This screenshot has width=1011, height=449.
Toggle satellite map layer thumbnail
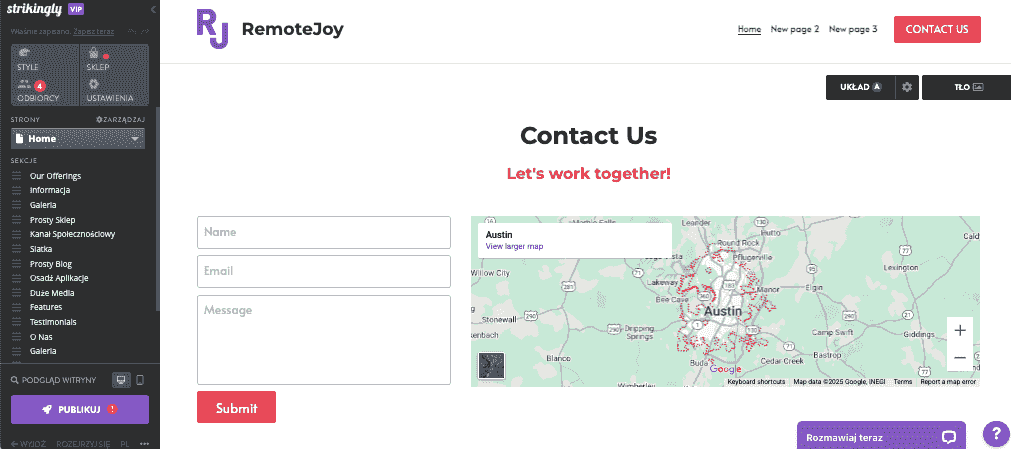click(491, 366)
